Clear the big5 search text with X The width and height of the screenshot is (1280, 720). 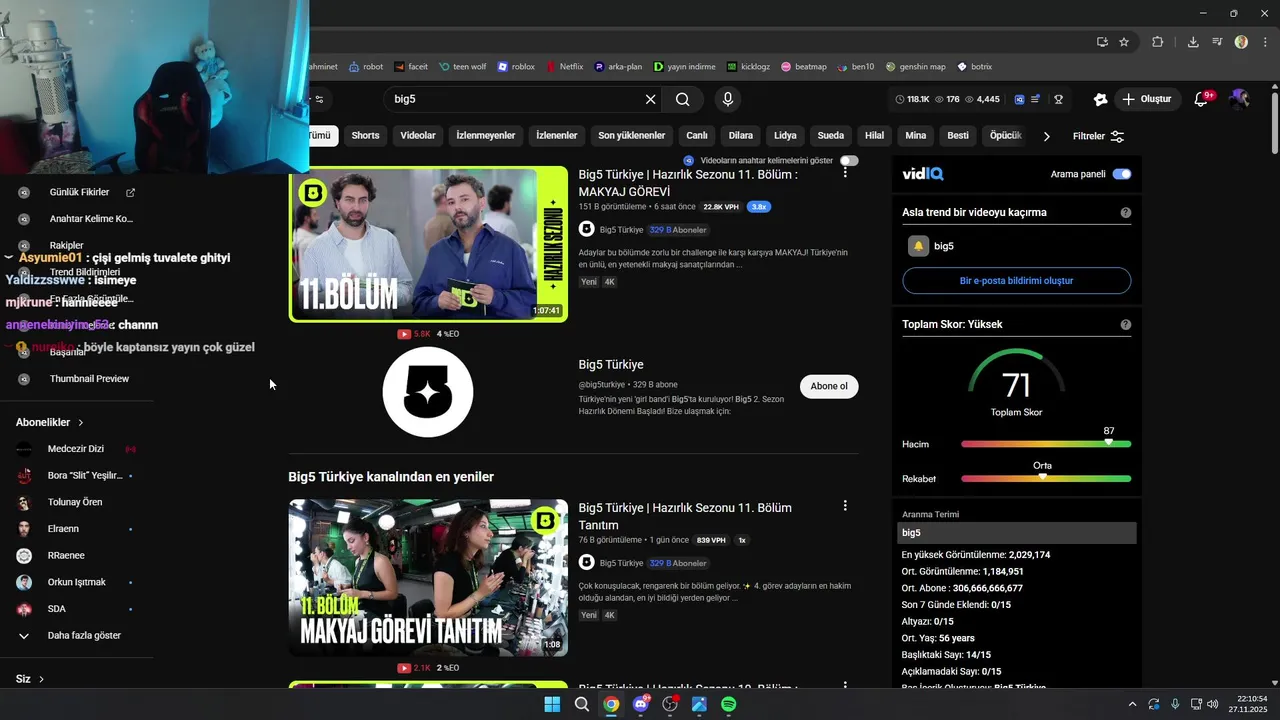click(x=650, y=99)
